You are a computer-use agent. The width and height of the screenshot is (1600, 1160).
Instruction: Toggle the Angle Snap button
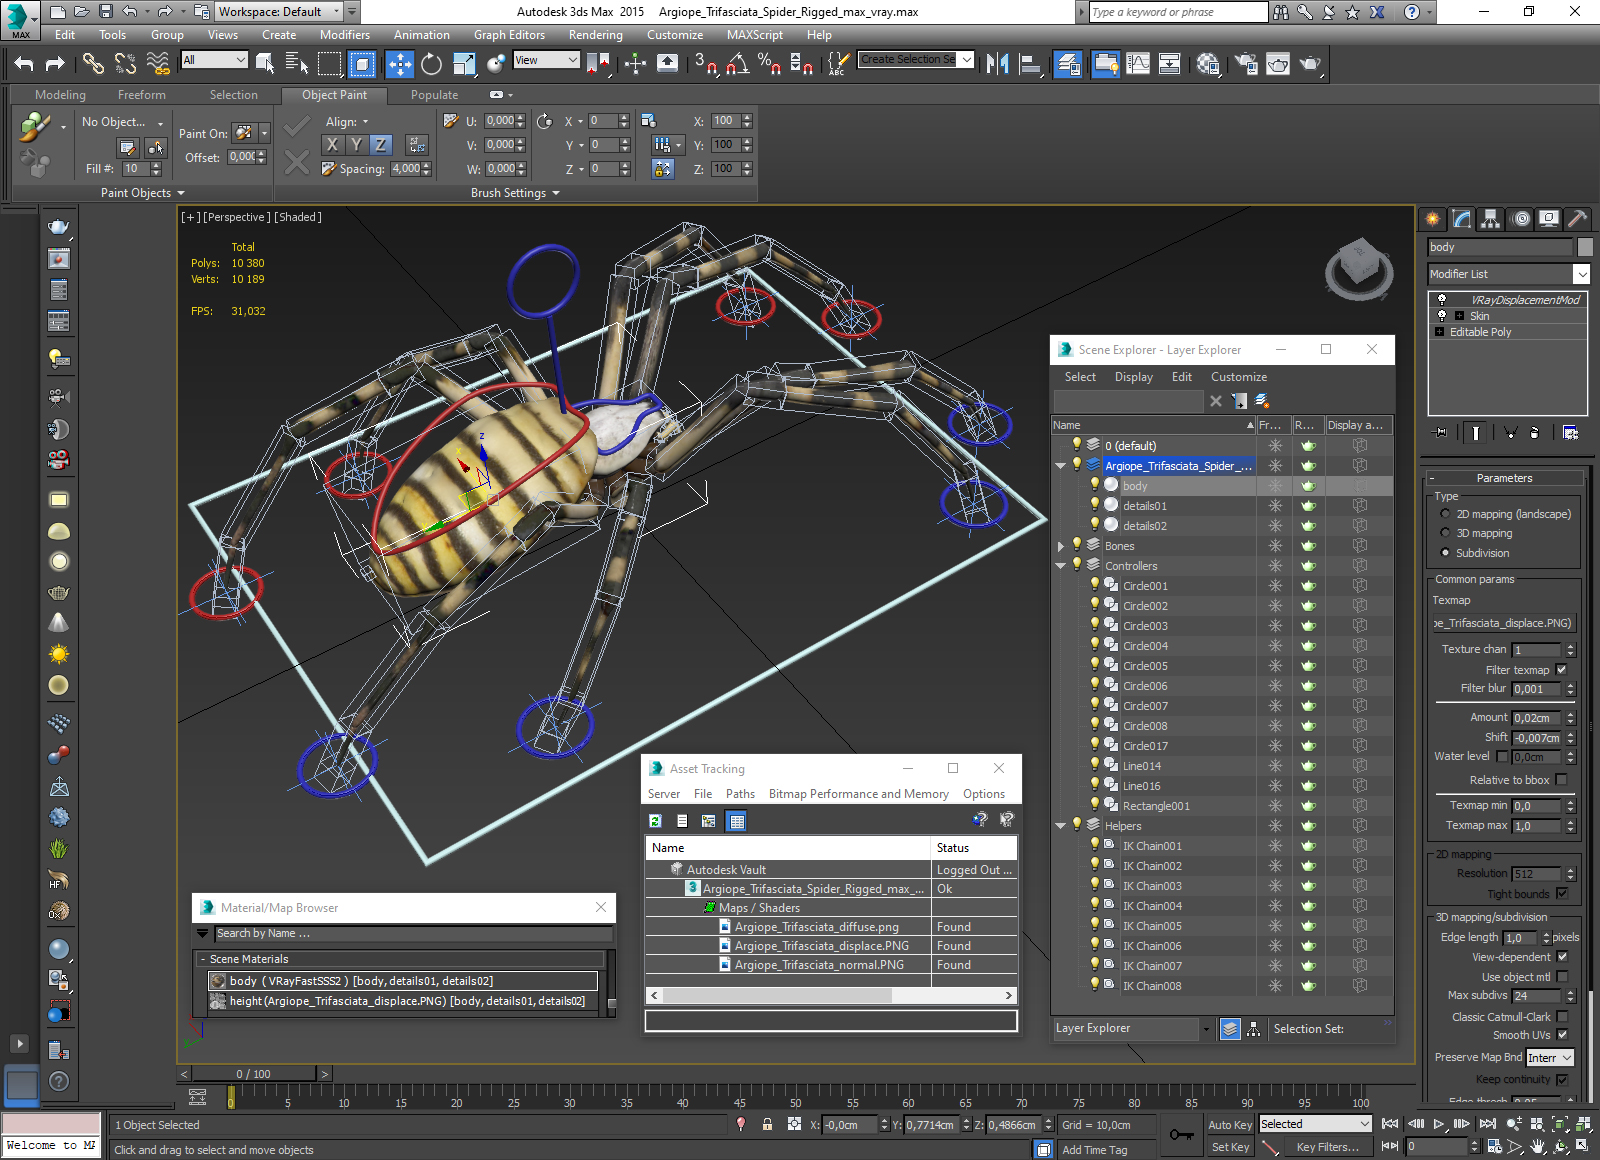(x=738, y=64)
